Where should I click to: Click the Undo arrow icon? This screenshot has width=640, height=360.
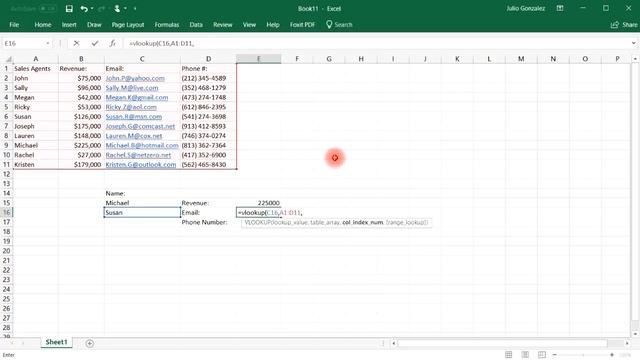[x=84, y=9]
